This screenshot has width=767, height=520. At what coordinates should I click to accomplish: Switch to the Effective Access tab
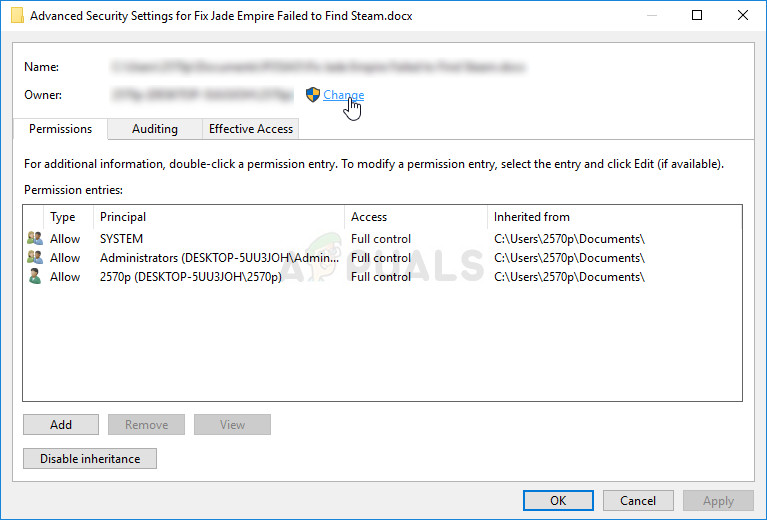(x=250, y=129)
